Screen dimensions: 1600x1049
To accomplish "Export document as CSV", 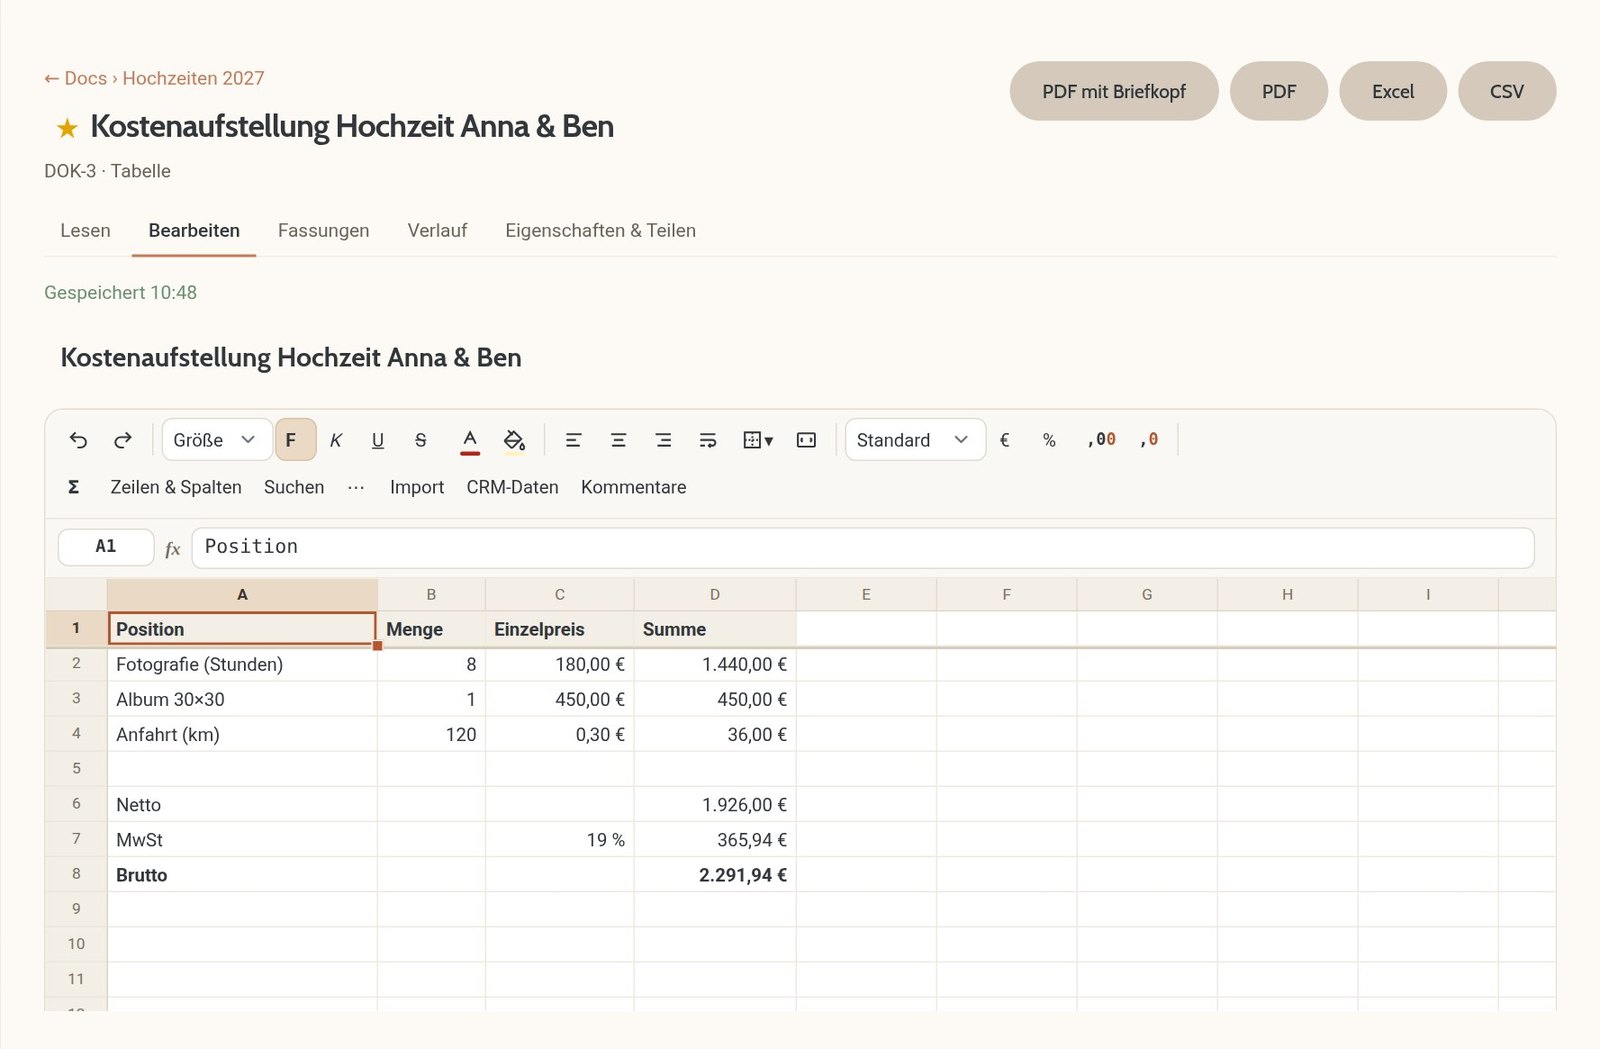I will coord(1507,91).
